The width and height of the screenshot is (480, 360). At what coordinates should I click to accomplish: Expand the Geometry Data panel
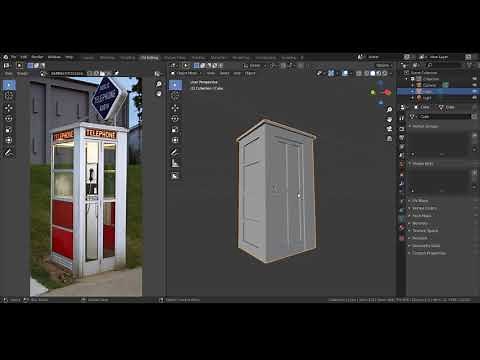(x=426, y=246)
